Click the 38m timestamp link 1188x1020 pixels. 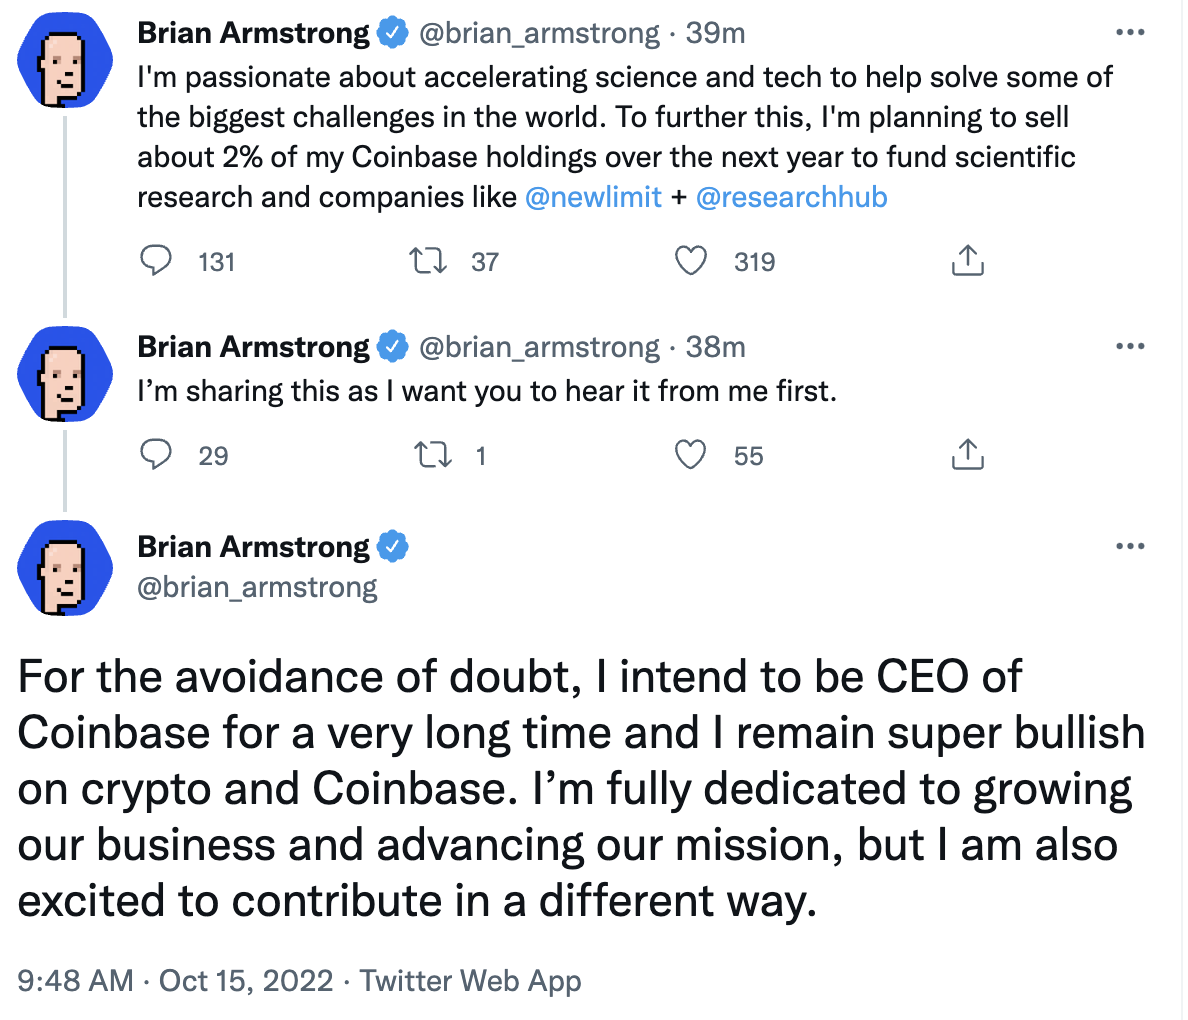pos(715,347)
